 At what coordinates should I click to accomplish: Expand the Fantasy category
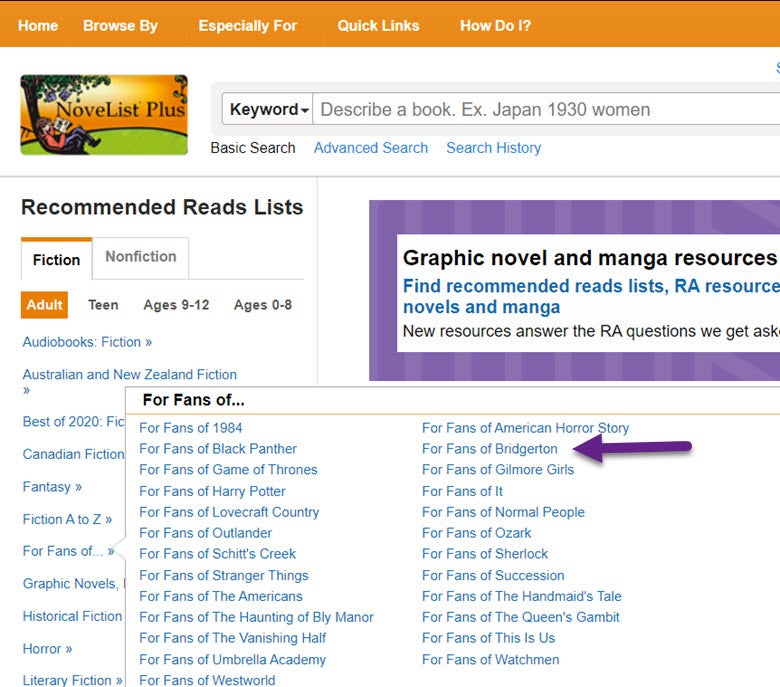(52, 487)
